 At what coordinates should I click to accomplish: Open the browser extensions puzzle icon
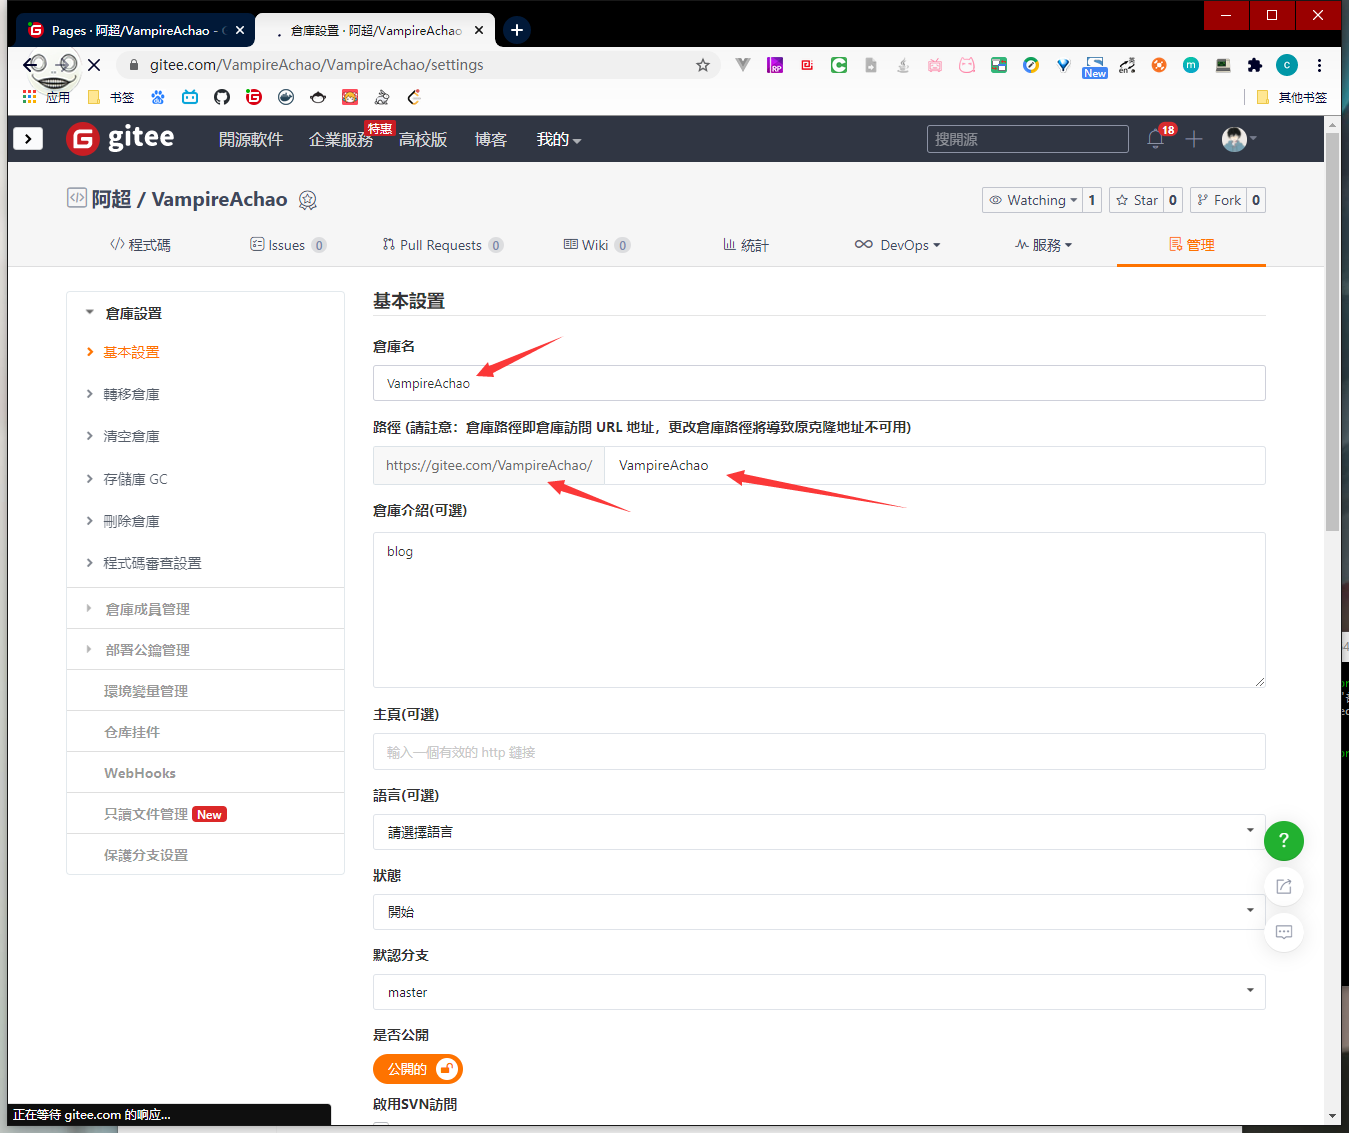[x=1254, y=65]
